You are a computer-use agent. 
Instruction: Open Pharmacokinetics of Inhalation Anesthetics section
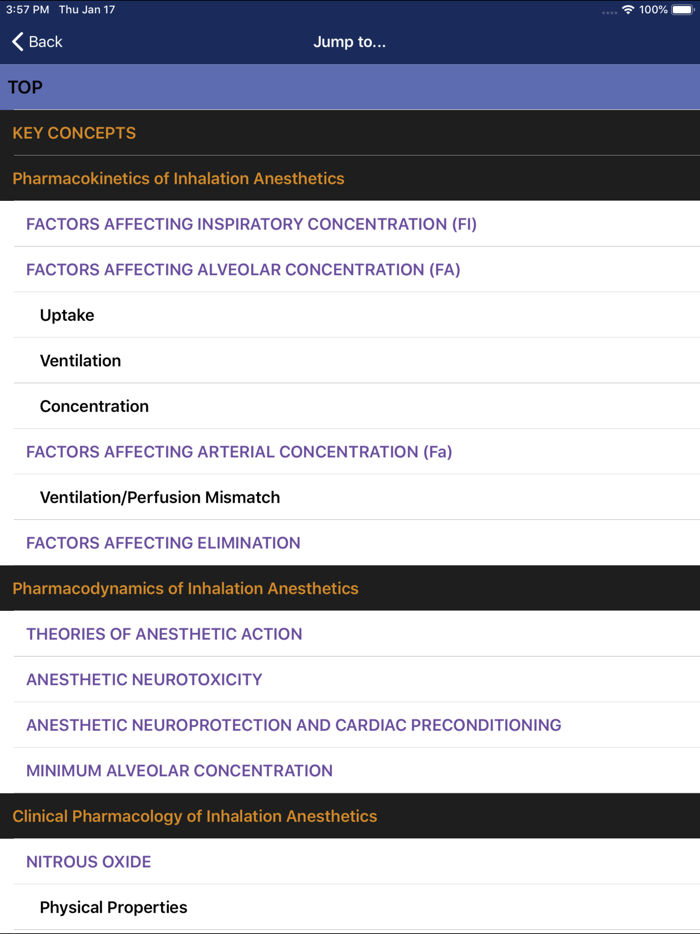350,178
